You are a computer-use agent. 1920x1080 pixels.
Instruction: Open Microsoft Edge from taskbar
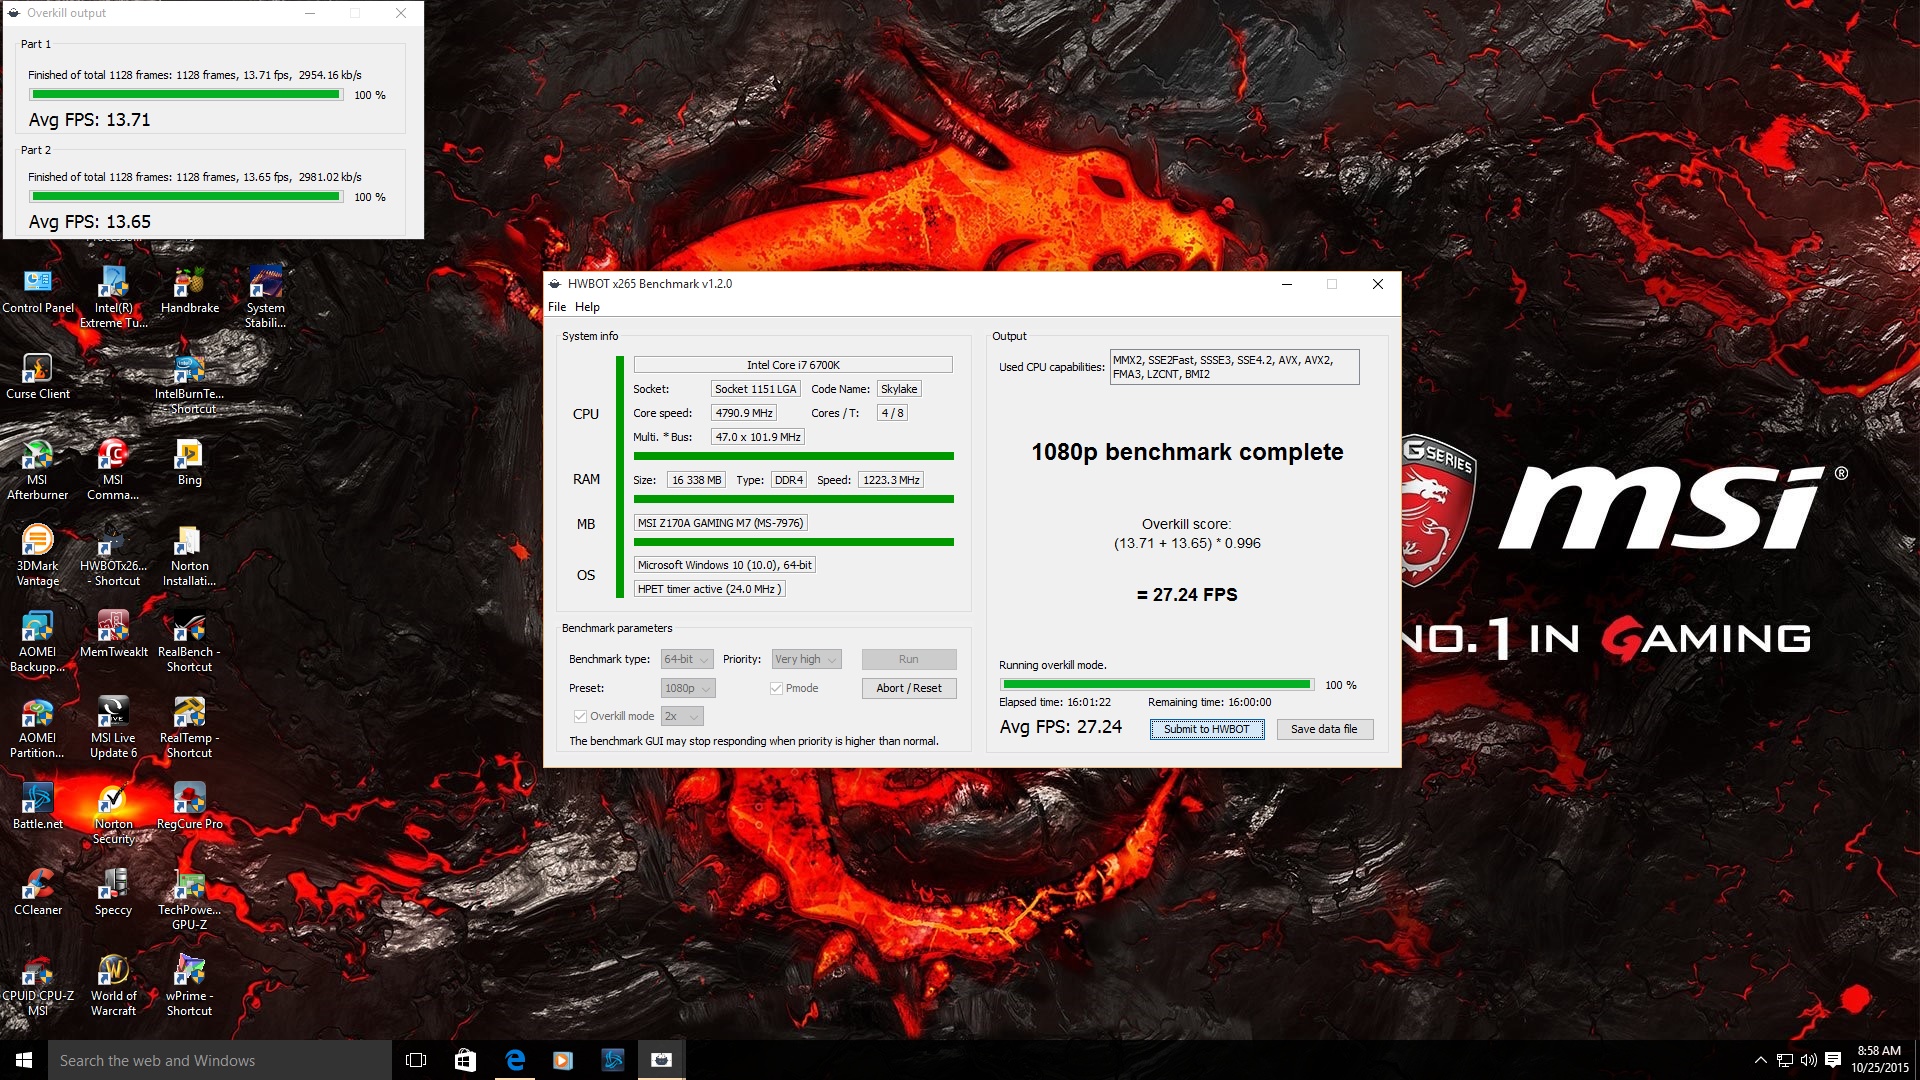[x=515, y=1060]
